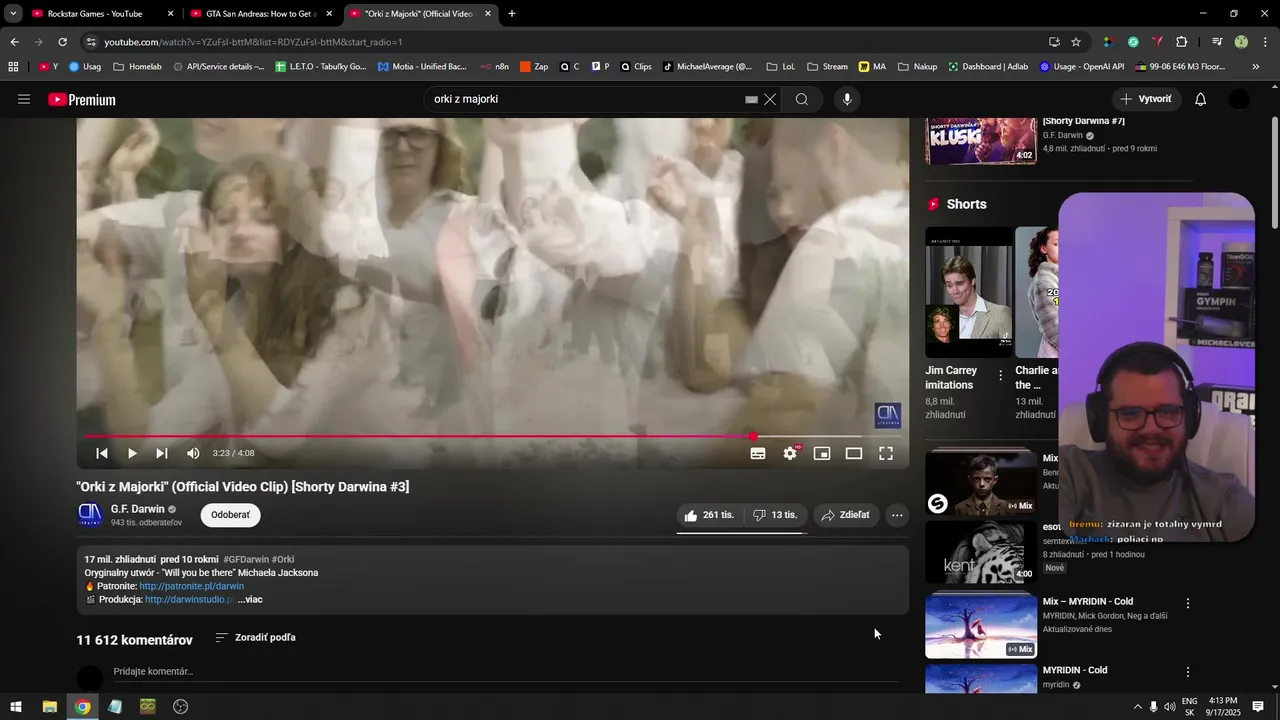Open the Vytvoriť create menu
The image size is (1280, 720).
[1147, 99]
